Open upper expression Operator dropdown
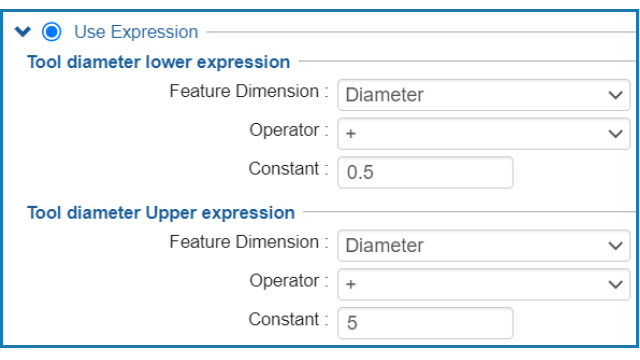The width and height of the screenshot is (640, 360). pos(484,284)
